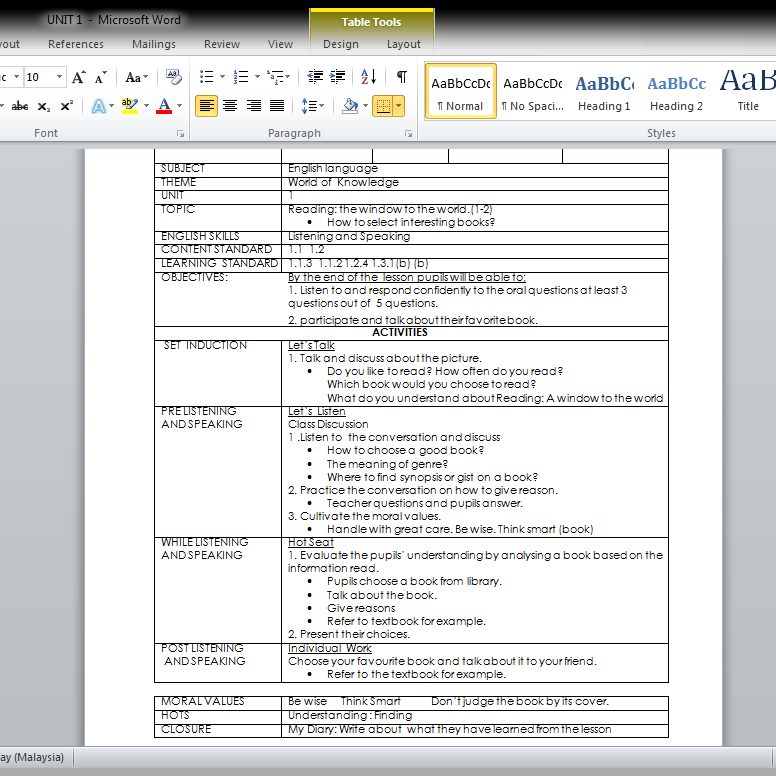Click the 'World of Knowledge' theme cell
Image resolution: width=776 pixels, height=776 pixels.
point(475,183)
